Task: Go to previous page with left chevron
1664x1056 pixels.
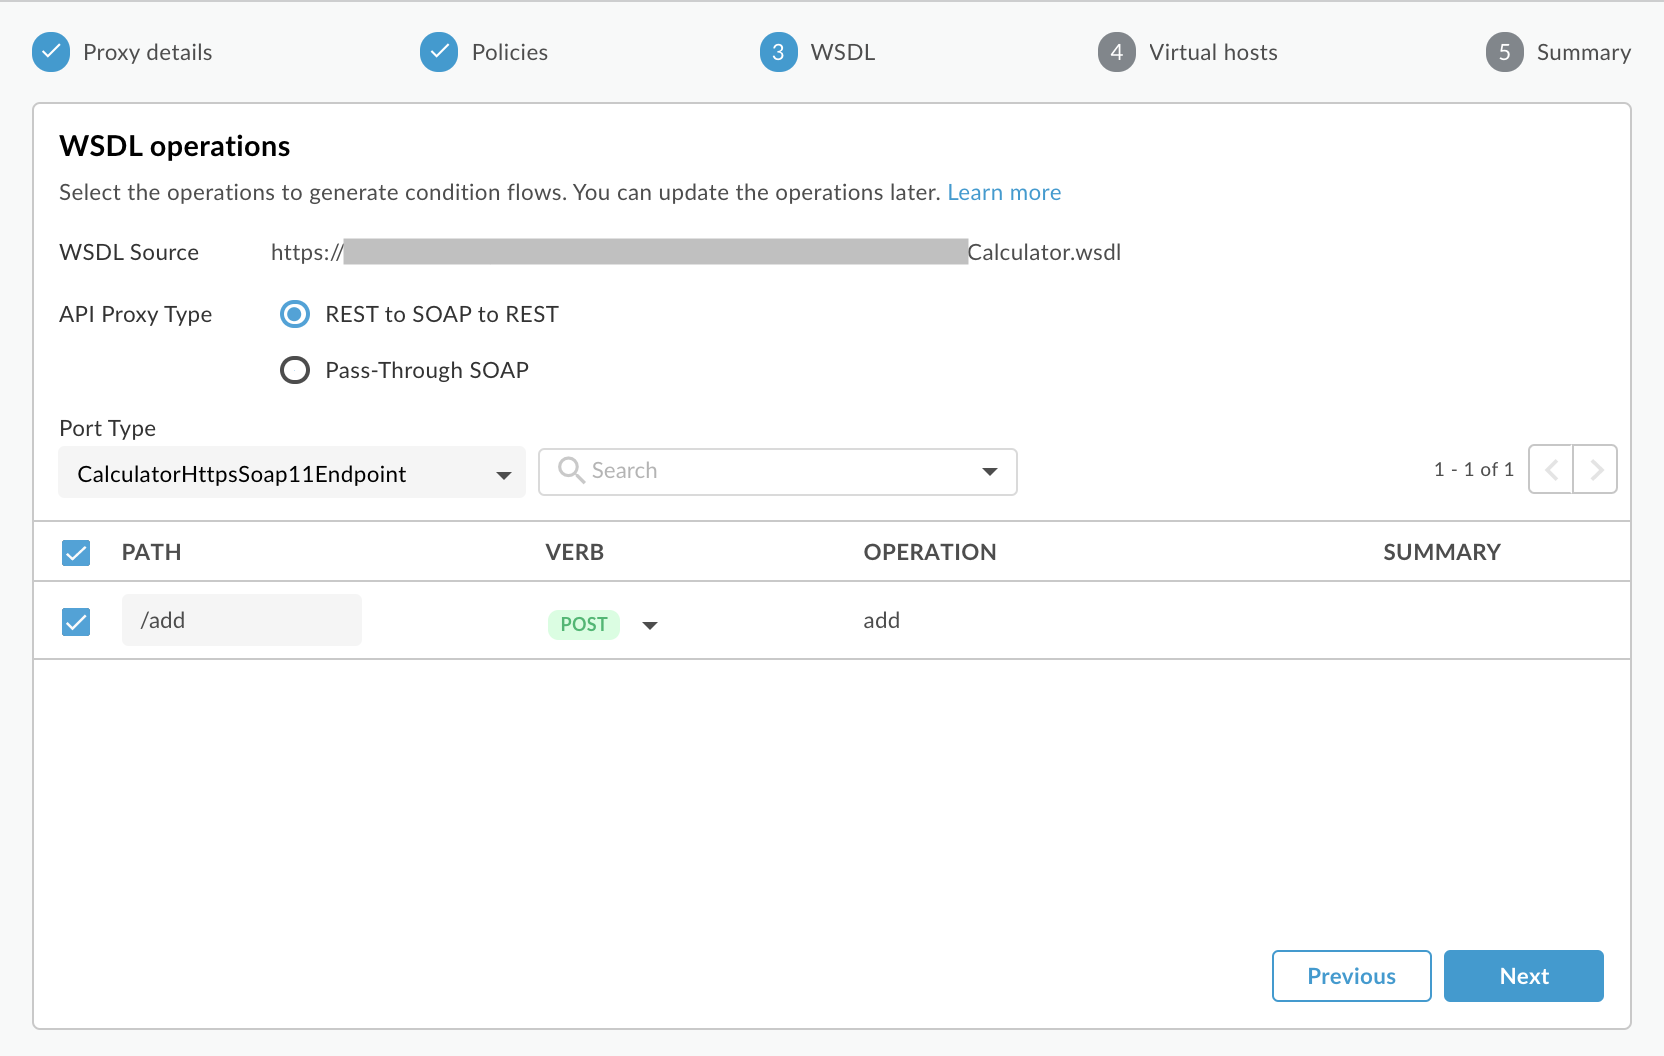Action: [1551, 470]
